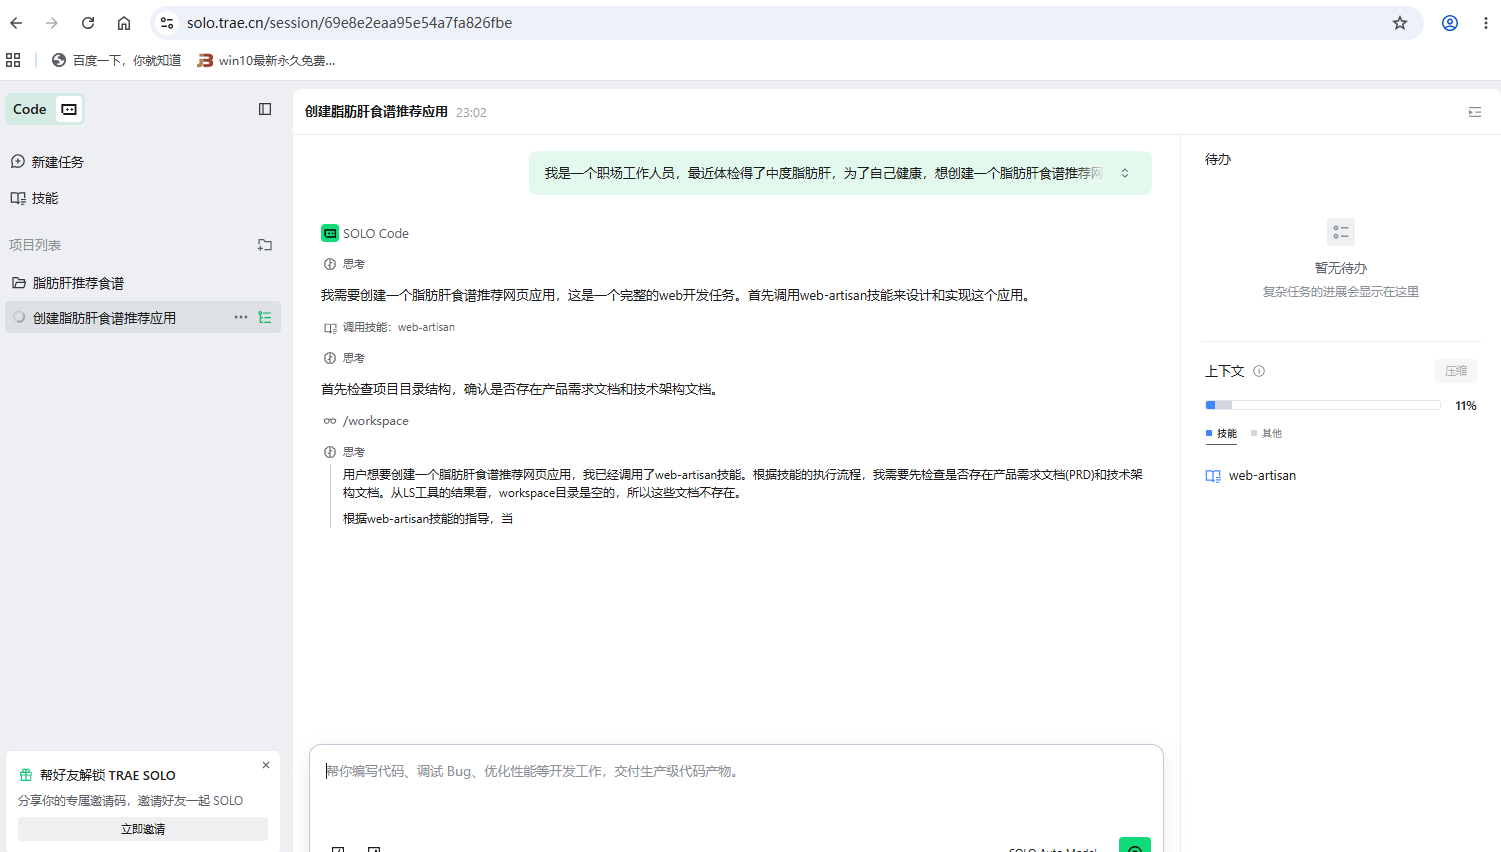Expand the user message bubble
The height and width of the screenshot is (852, 1501).
[x=1125, y=173]
